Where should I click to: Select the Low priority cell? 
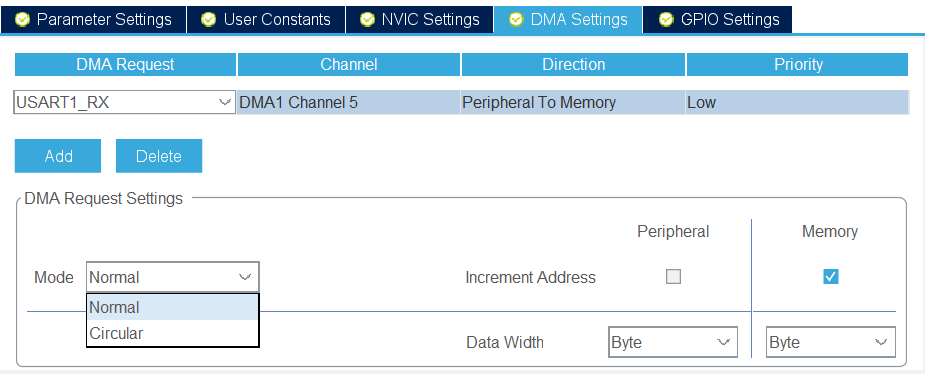click(798, 103)
